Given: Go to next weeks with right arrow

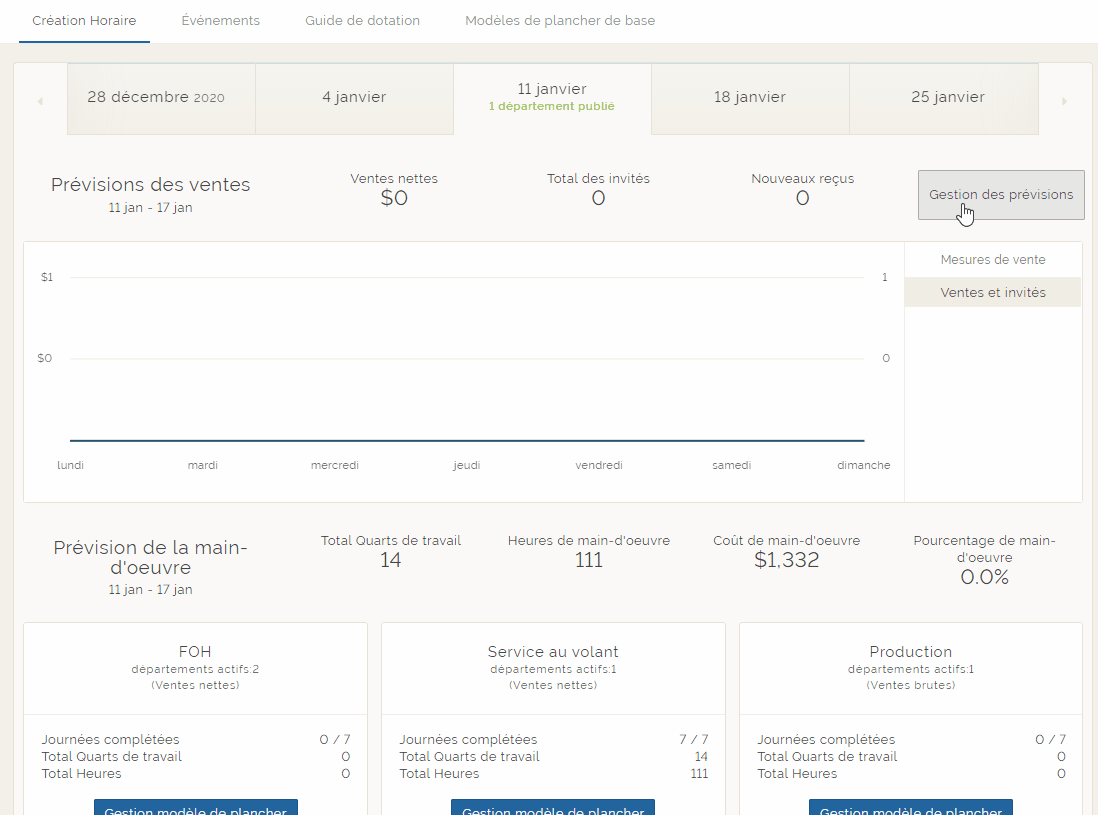Looking at the screenshot, I should [x=1064, y=101].
